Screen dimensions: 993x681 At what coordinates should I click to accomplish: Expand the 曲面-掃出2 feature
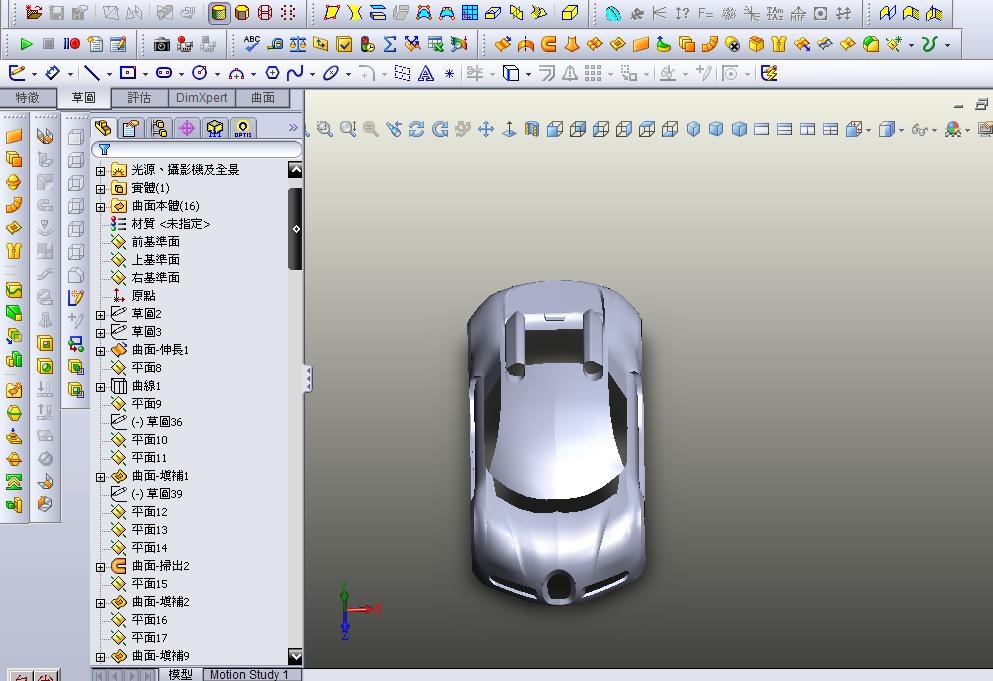(x=100, y=567)
